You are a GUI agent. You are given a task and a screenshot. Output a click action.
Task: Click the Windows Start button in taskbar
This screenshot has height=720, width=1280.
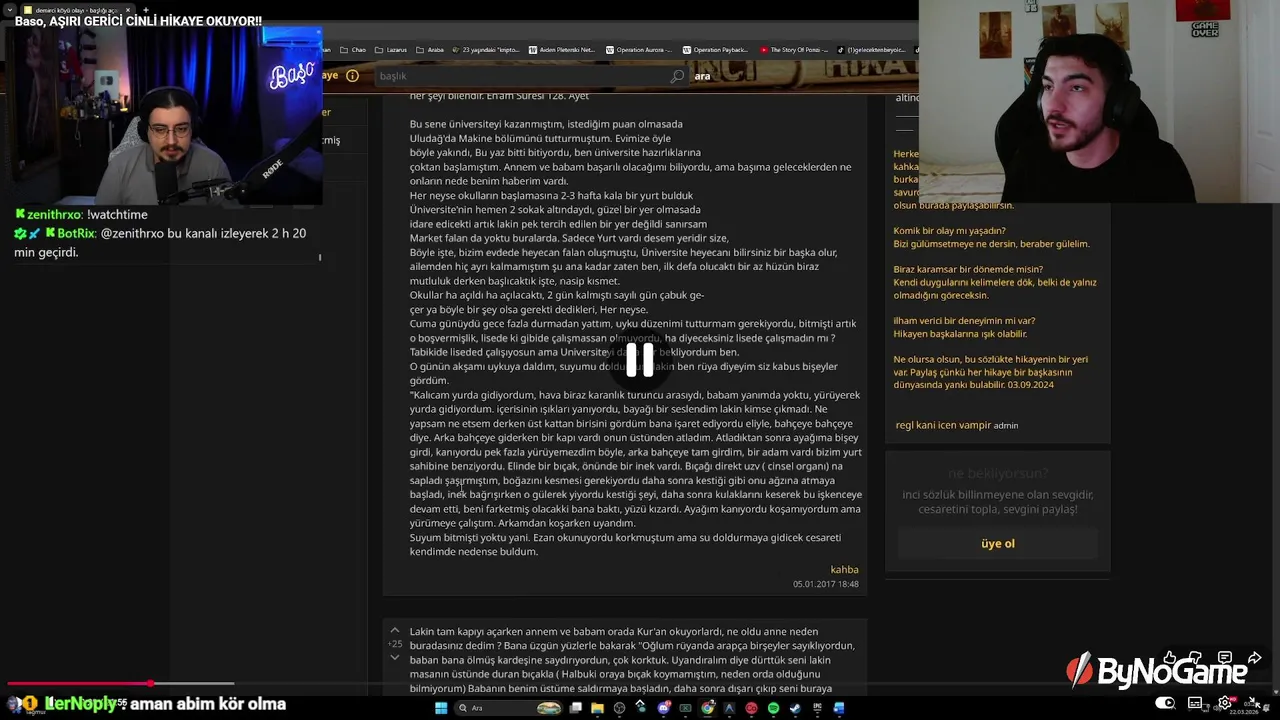coord(441,708)
